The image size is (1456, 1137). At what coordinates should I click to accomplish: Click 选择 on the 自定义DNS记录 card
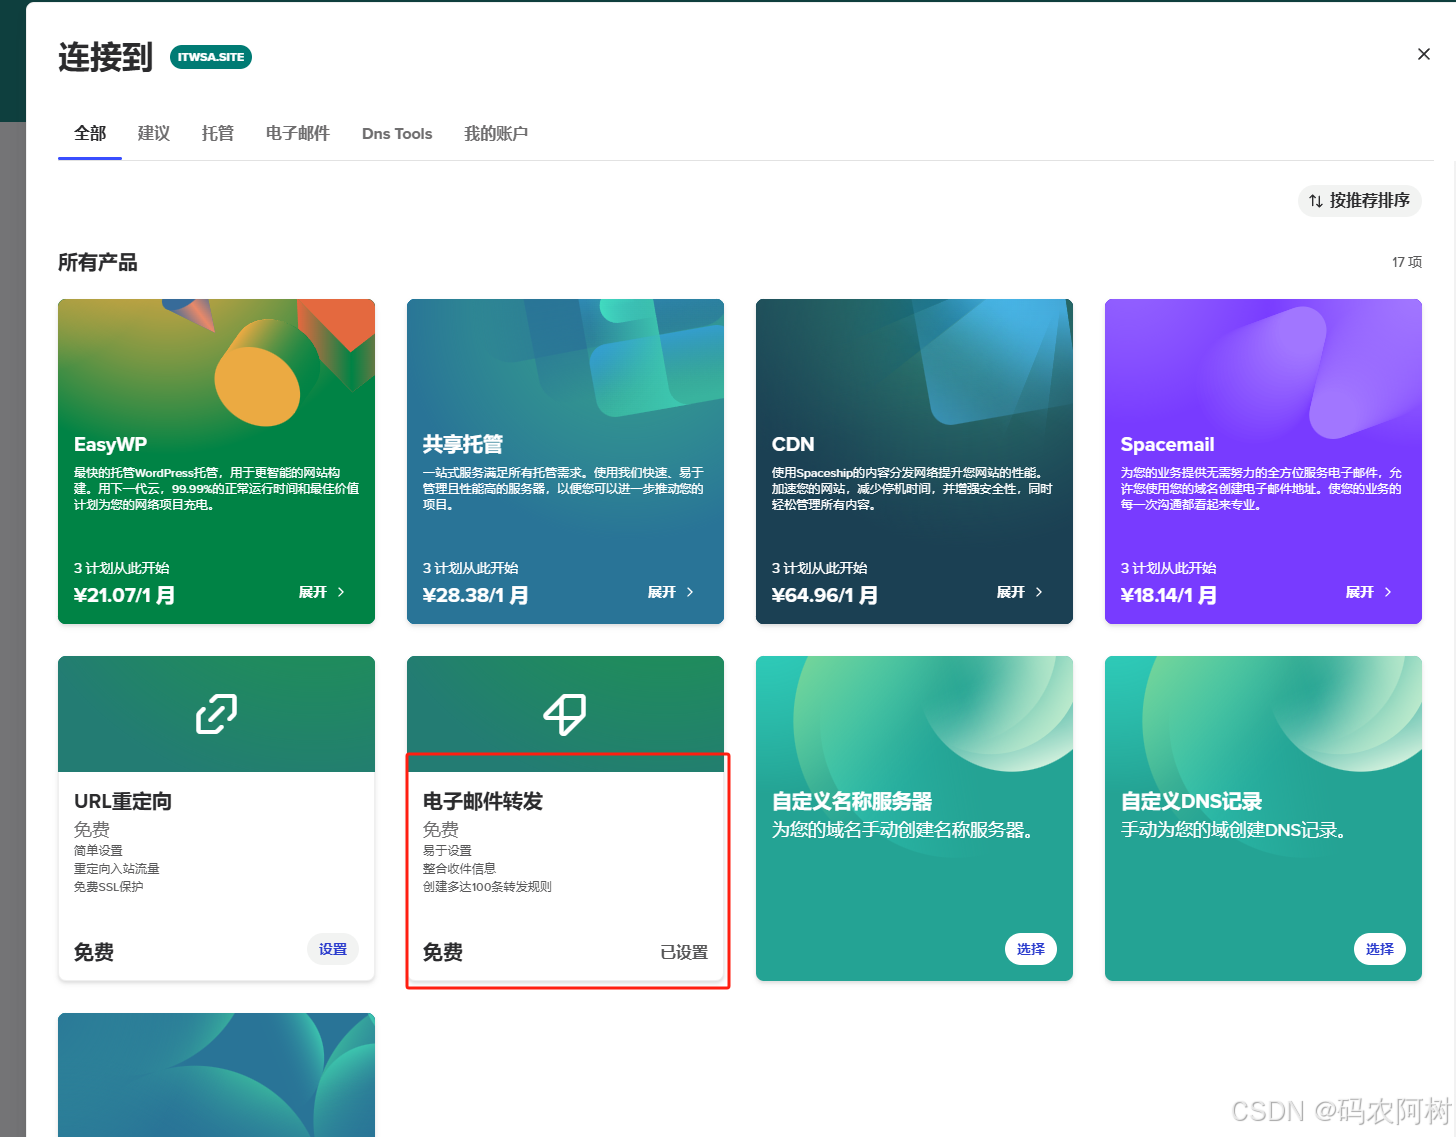tap(1380, 949)
